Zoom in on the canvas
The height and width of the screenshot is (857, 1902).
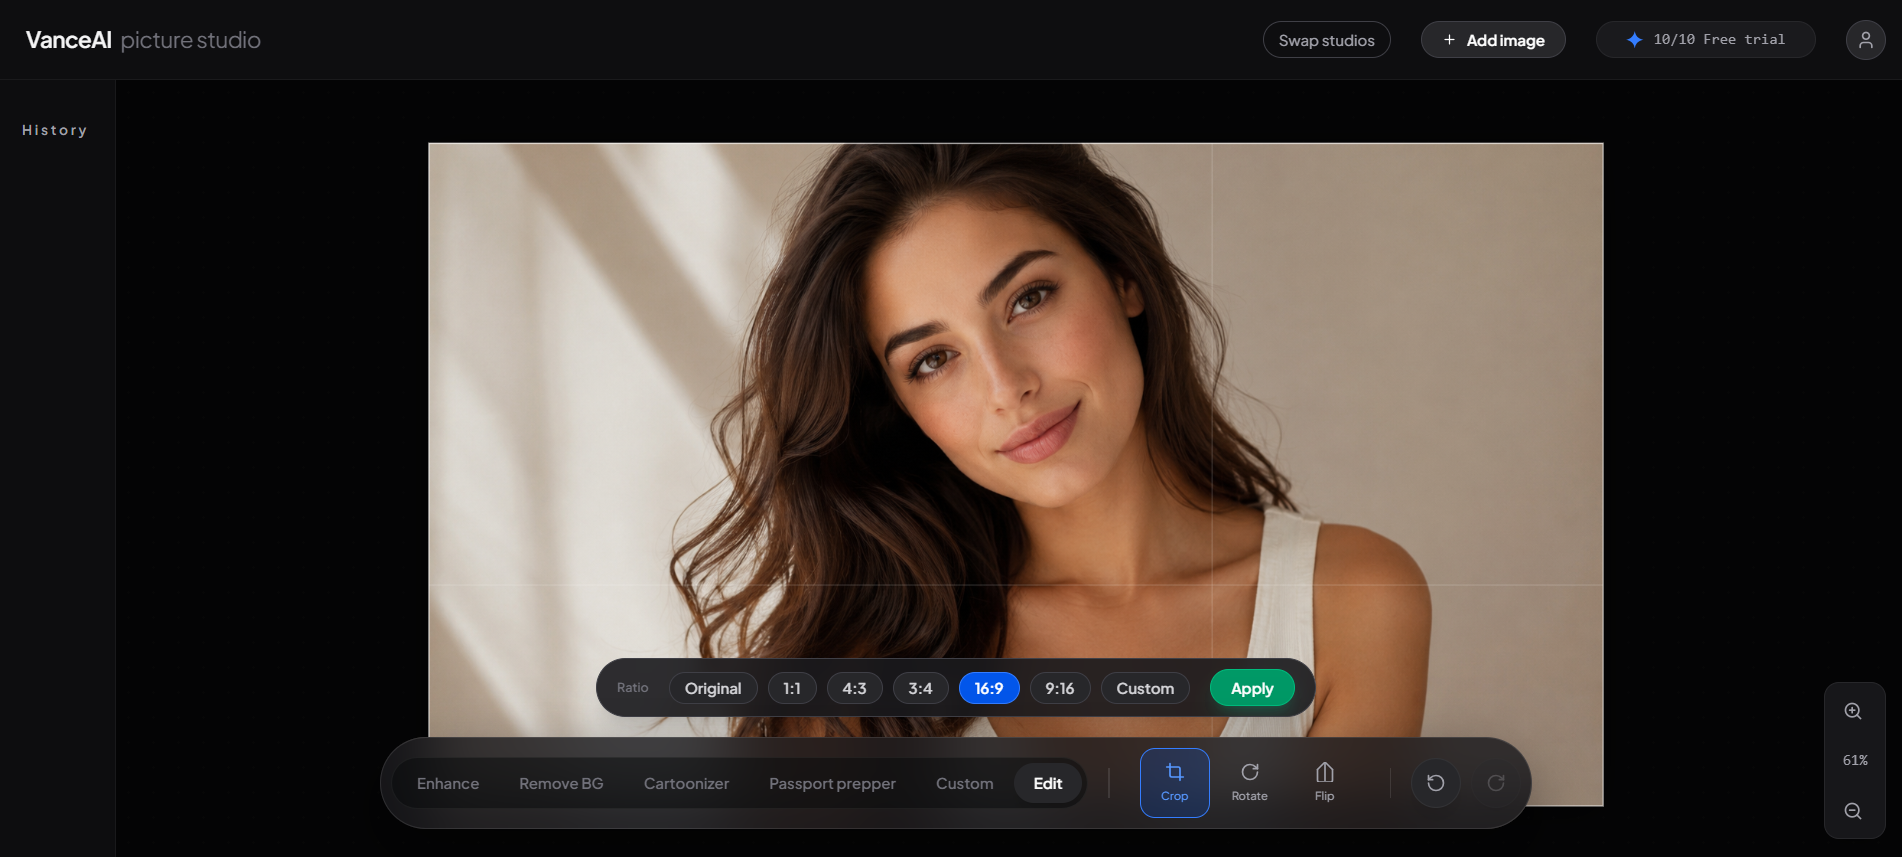coord(1853,711)
